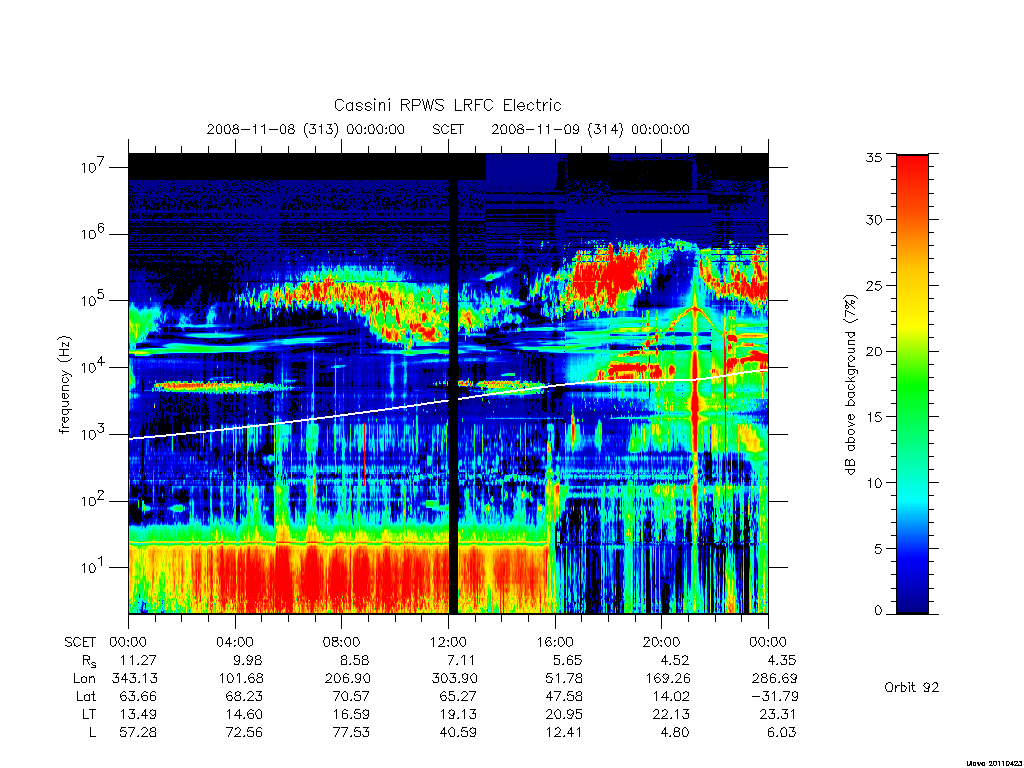Image resolution: width=1024 pixels, height=768 pixels.
Task: Click the local time value 16.59
Action: pyautogui.click(x=351, y=714)
